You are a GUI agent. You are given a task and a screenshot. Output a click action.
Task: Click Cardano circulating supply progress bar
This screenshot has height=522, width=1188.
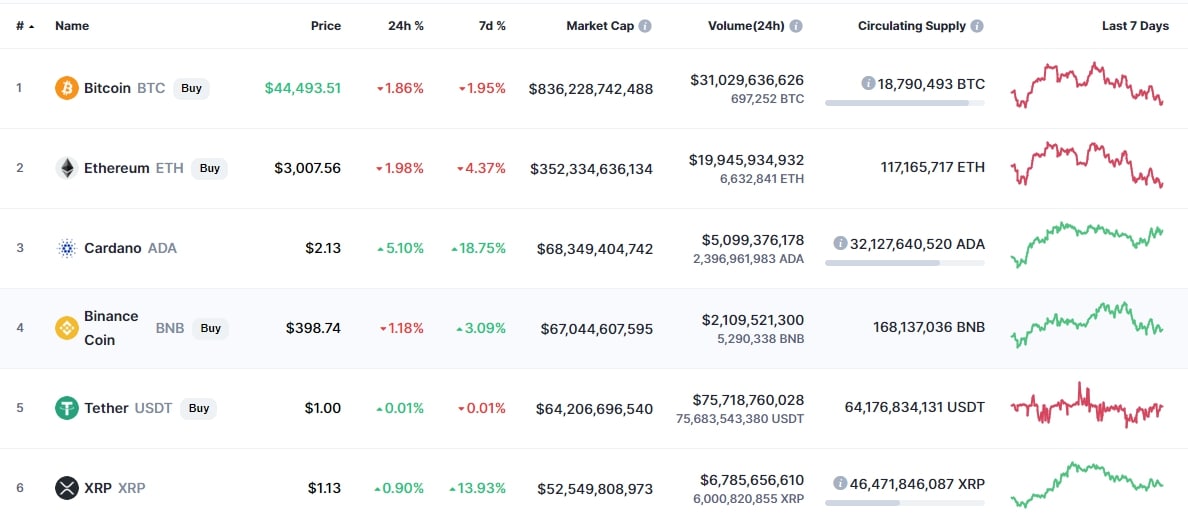[x=905, y=263]
